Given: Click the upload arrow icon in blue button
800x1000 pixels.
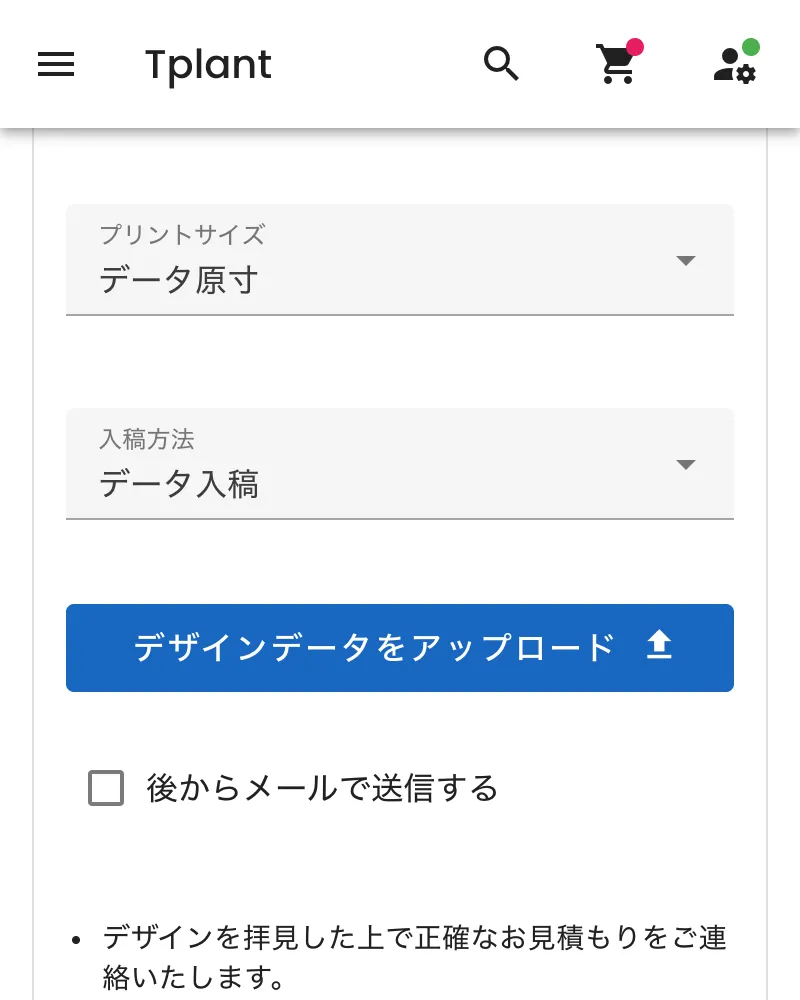Looking at the screenshot, I should [658, 647].
